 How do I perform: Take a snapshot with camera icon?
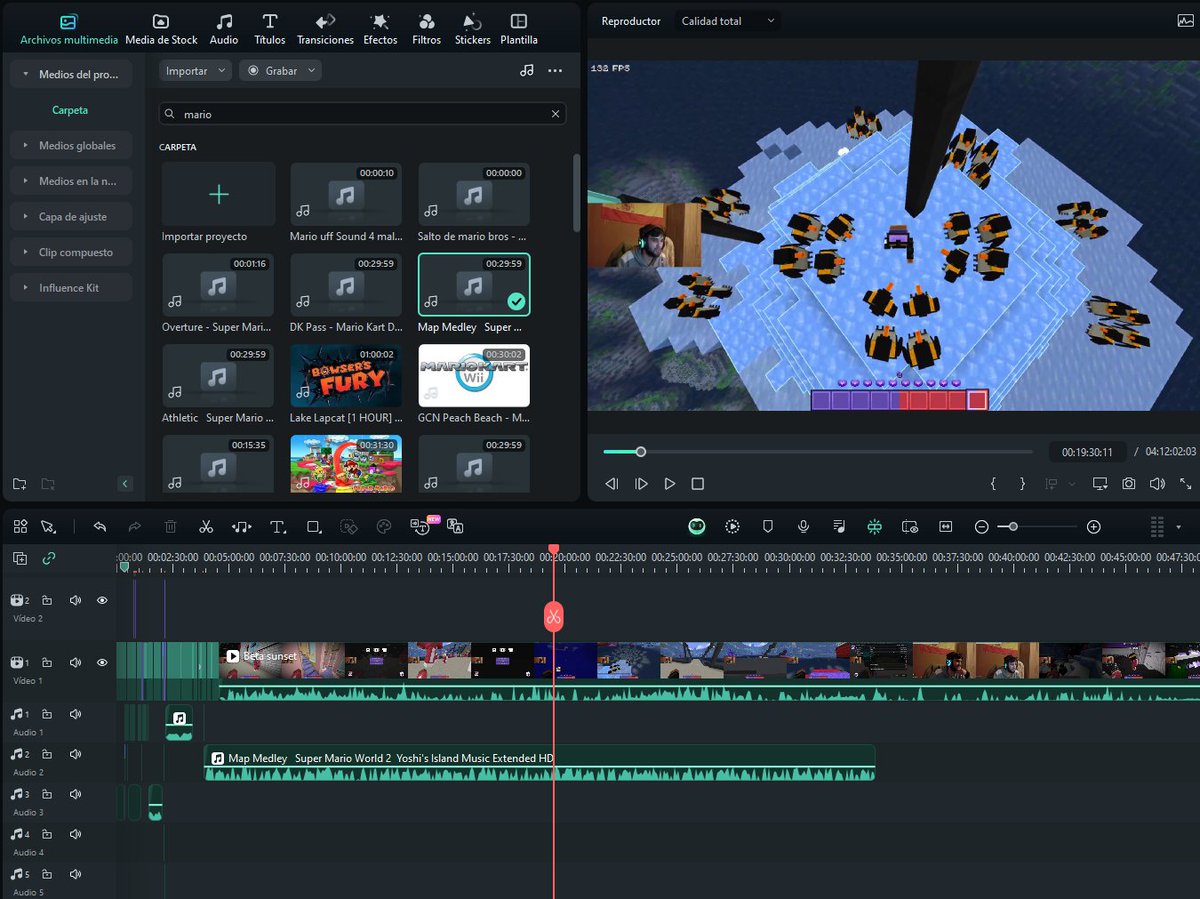(x=1128, y=484)
